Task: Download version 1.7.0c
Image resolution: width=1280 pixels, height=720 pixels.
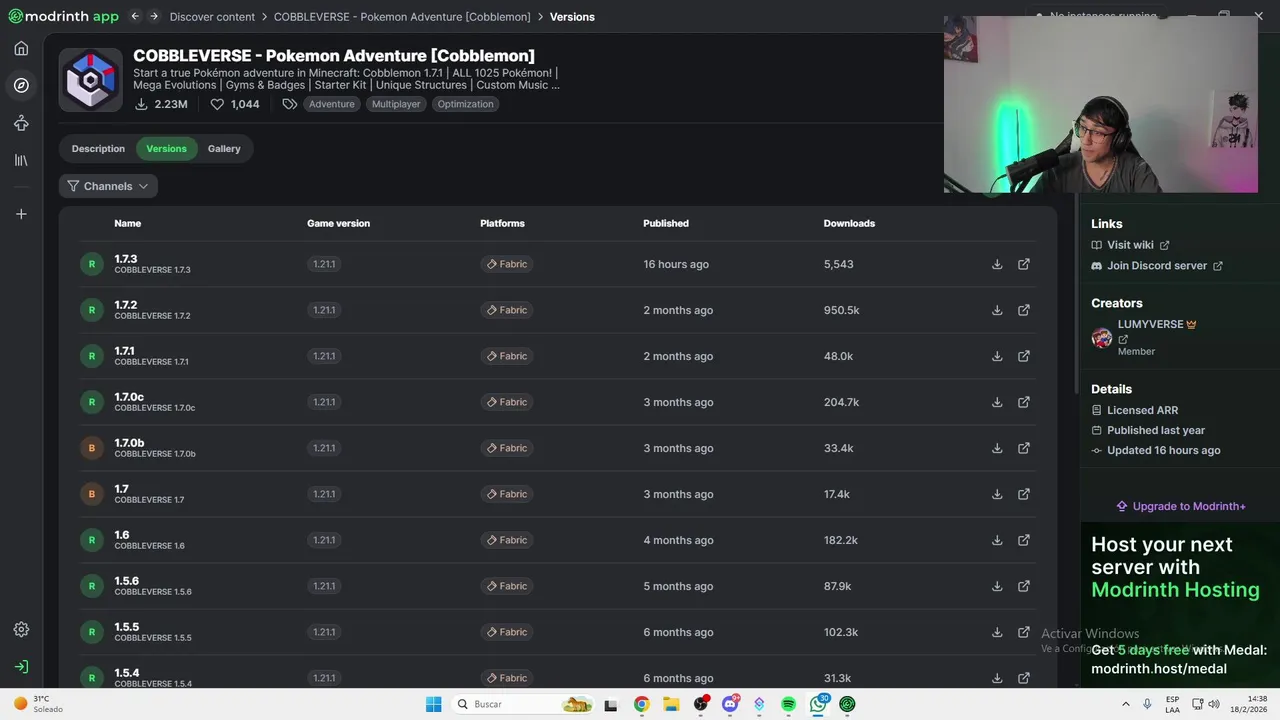Action: coord(997,402)
